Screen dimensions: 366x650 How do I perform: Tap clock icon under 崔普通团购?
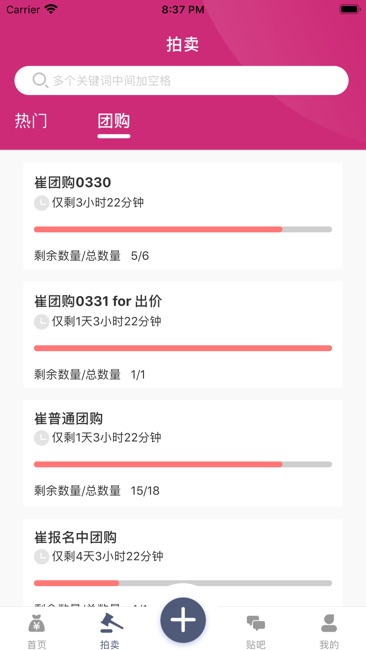pos(41,438)
